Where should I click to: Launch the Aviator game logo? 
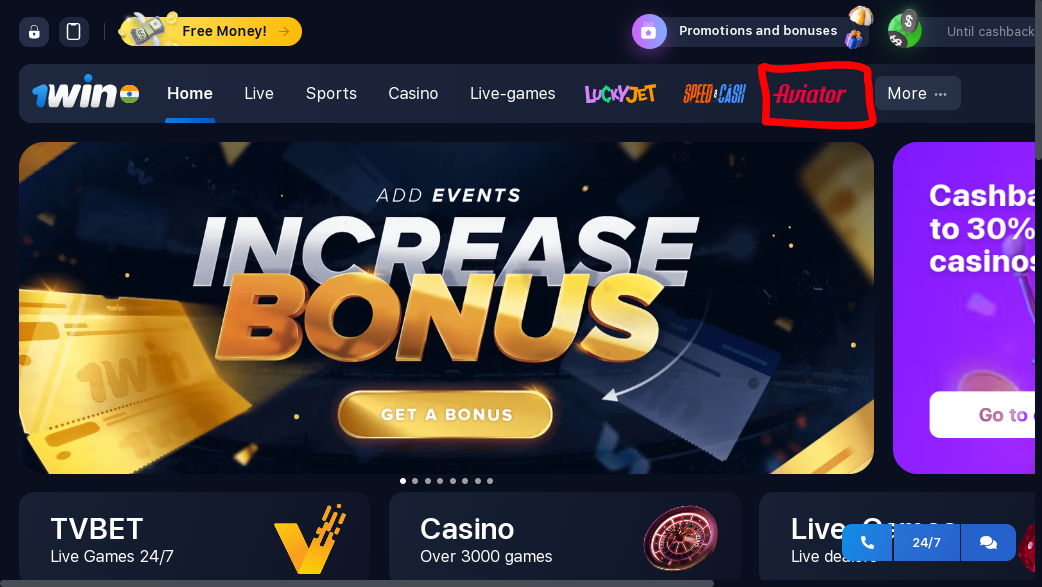[810, 94]
